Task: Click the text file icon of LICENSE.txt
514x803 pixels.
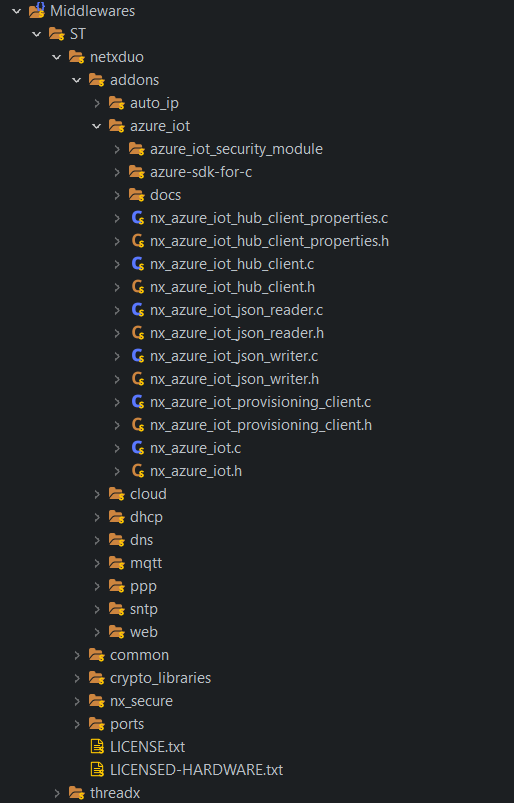Action: coord(97,747)
